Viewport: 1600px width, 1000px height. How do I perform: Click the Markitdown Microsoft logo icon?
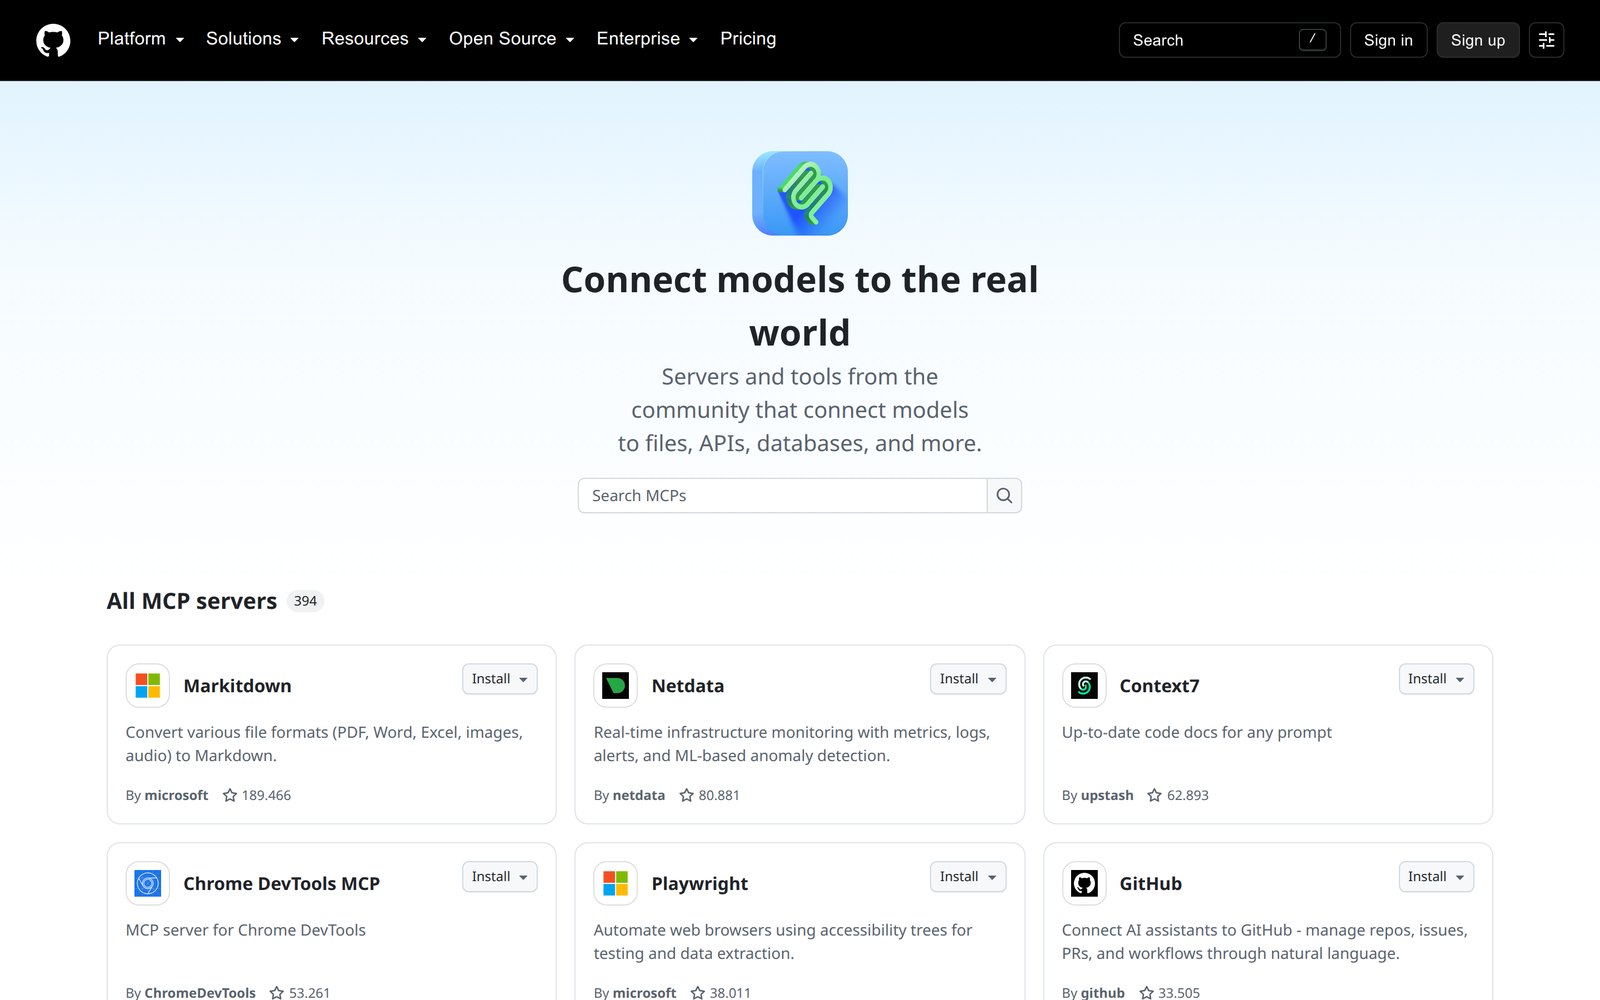[x=148, y=686]
